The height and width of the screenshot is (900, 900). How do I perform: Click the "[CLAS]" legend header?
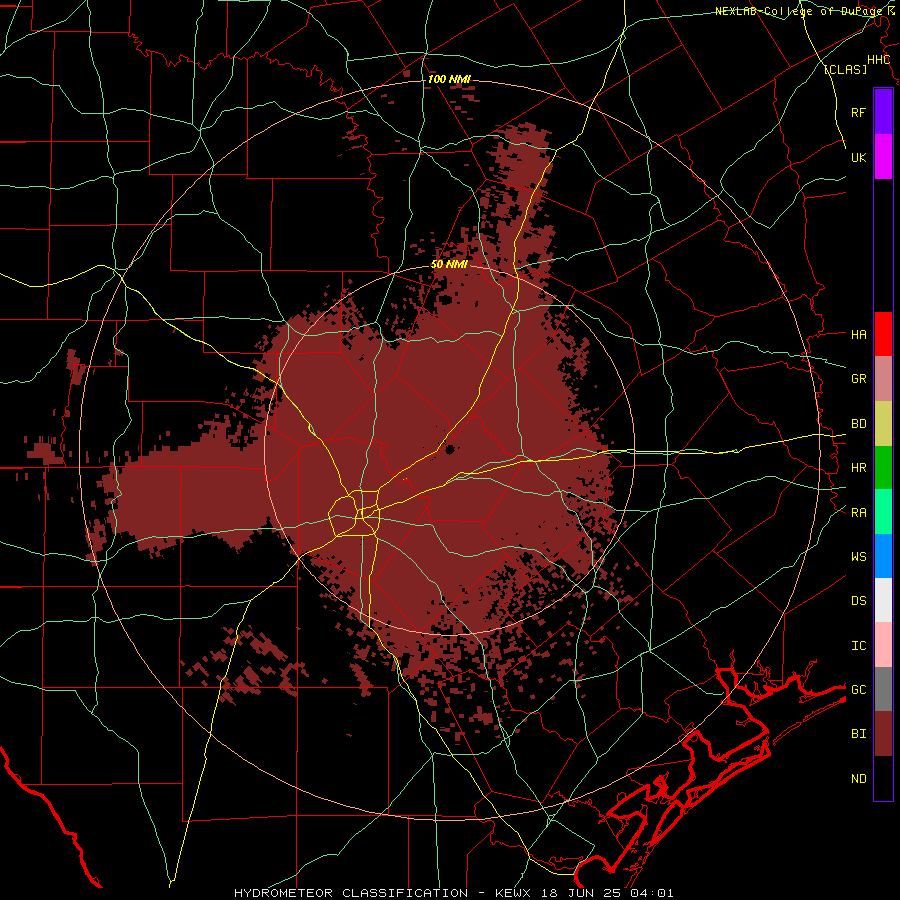click(x=845, y=69)
